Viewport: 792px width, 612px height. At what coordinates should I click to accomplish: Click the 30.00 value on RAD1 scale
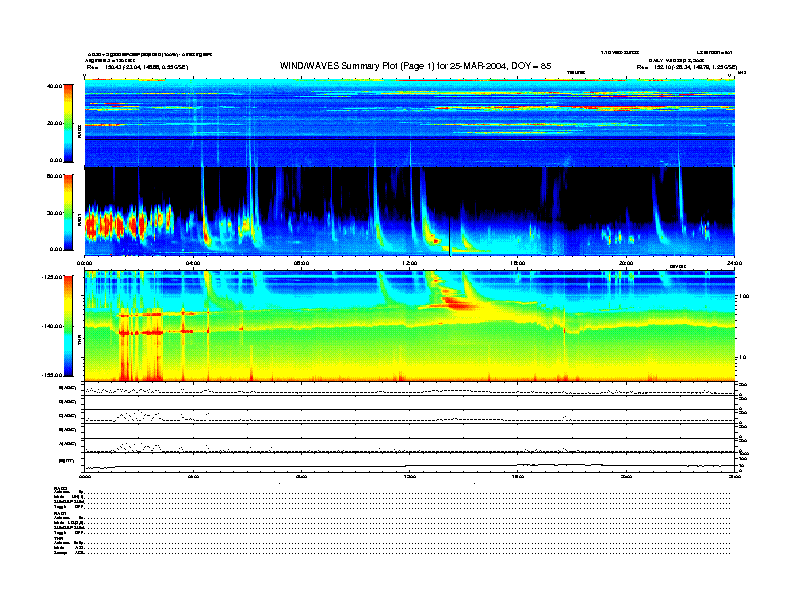click(x=57, y=212)
